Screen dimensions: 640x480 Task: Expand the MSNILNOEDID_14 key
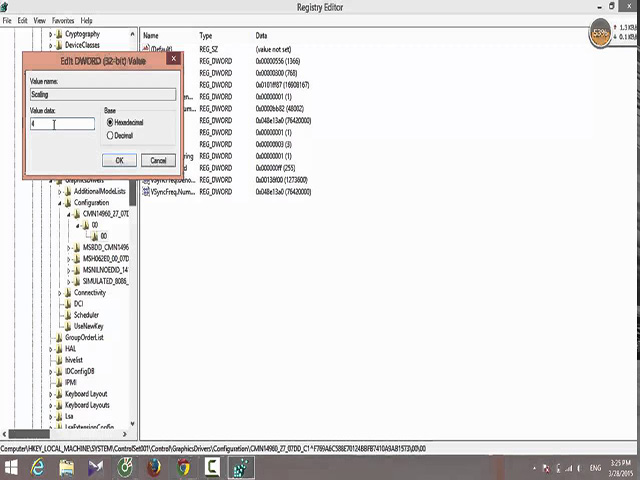pos(69,270)
